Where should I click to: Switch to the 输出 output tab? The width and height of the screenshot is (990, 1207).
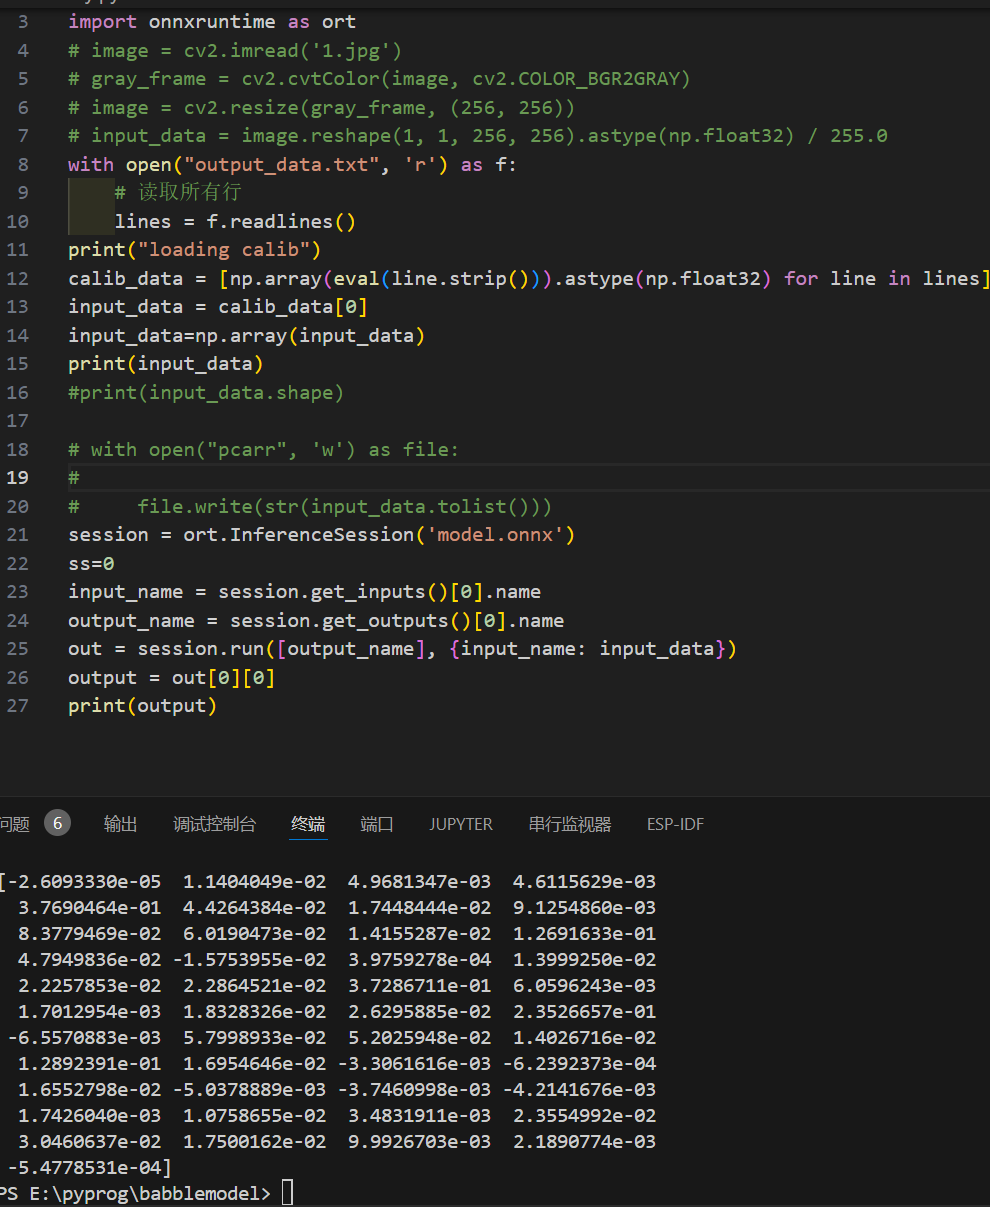[120, 824]
